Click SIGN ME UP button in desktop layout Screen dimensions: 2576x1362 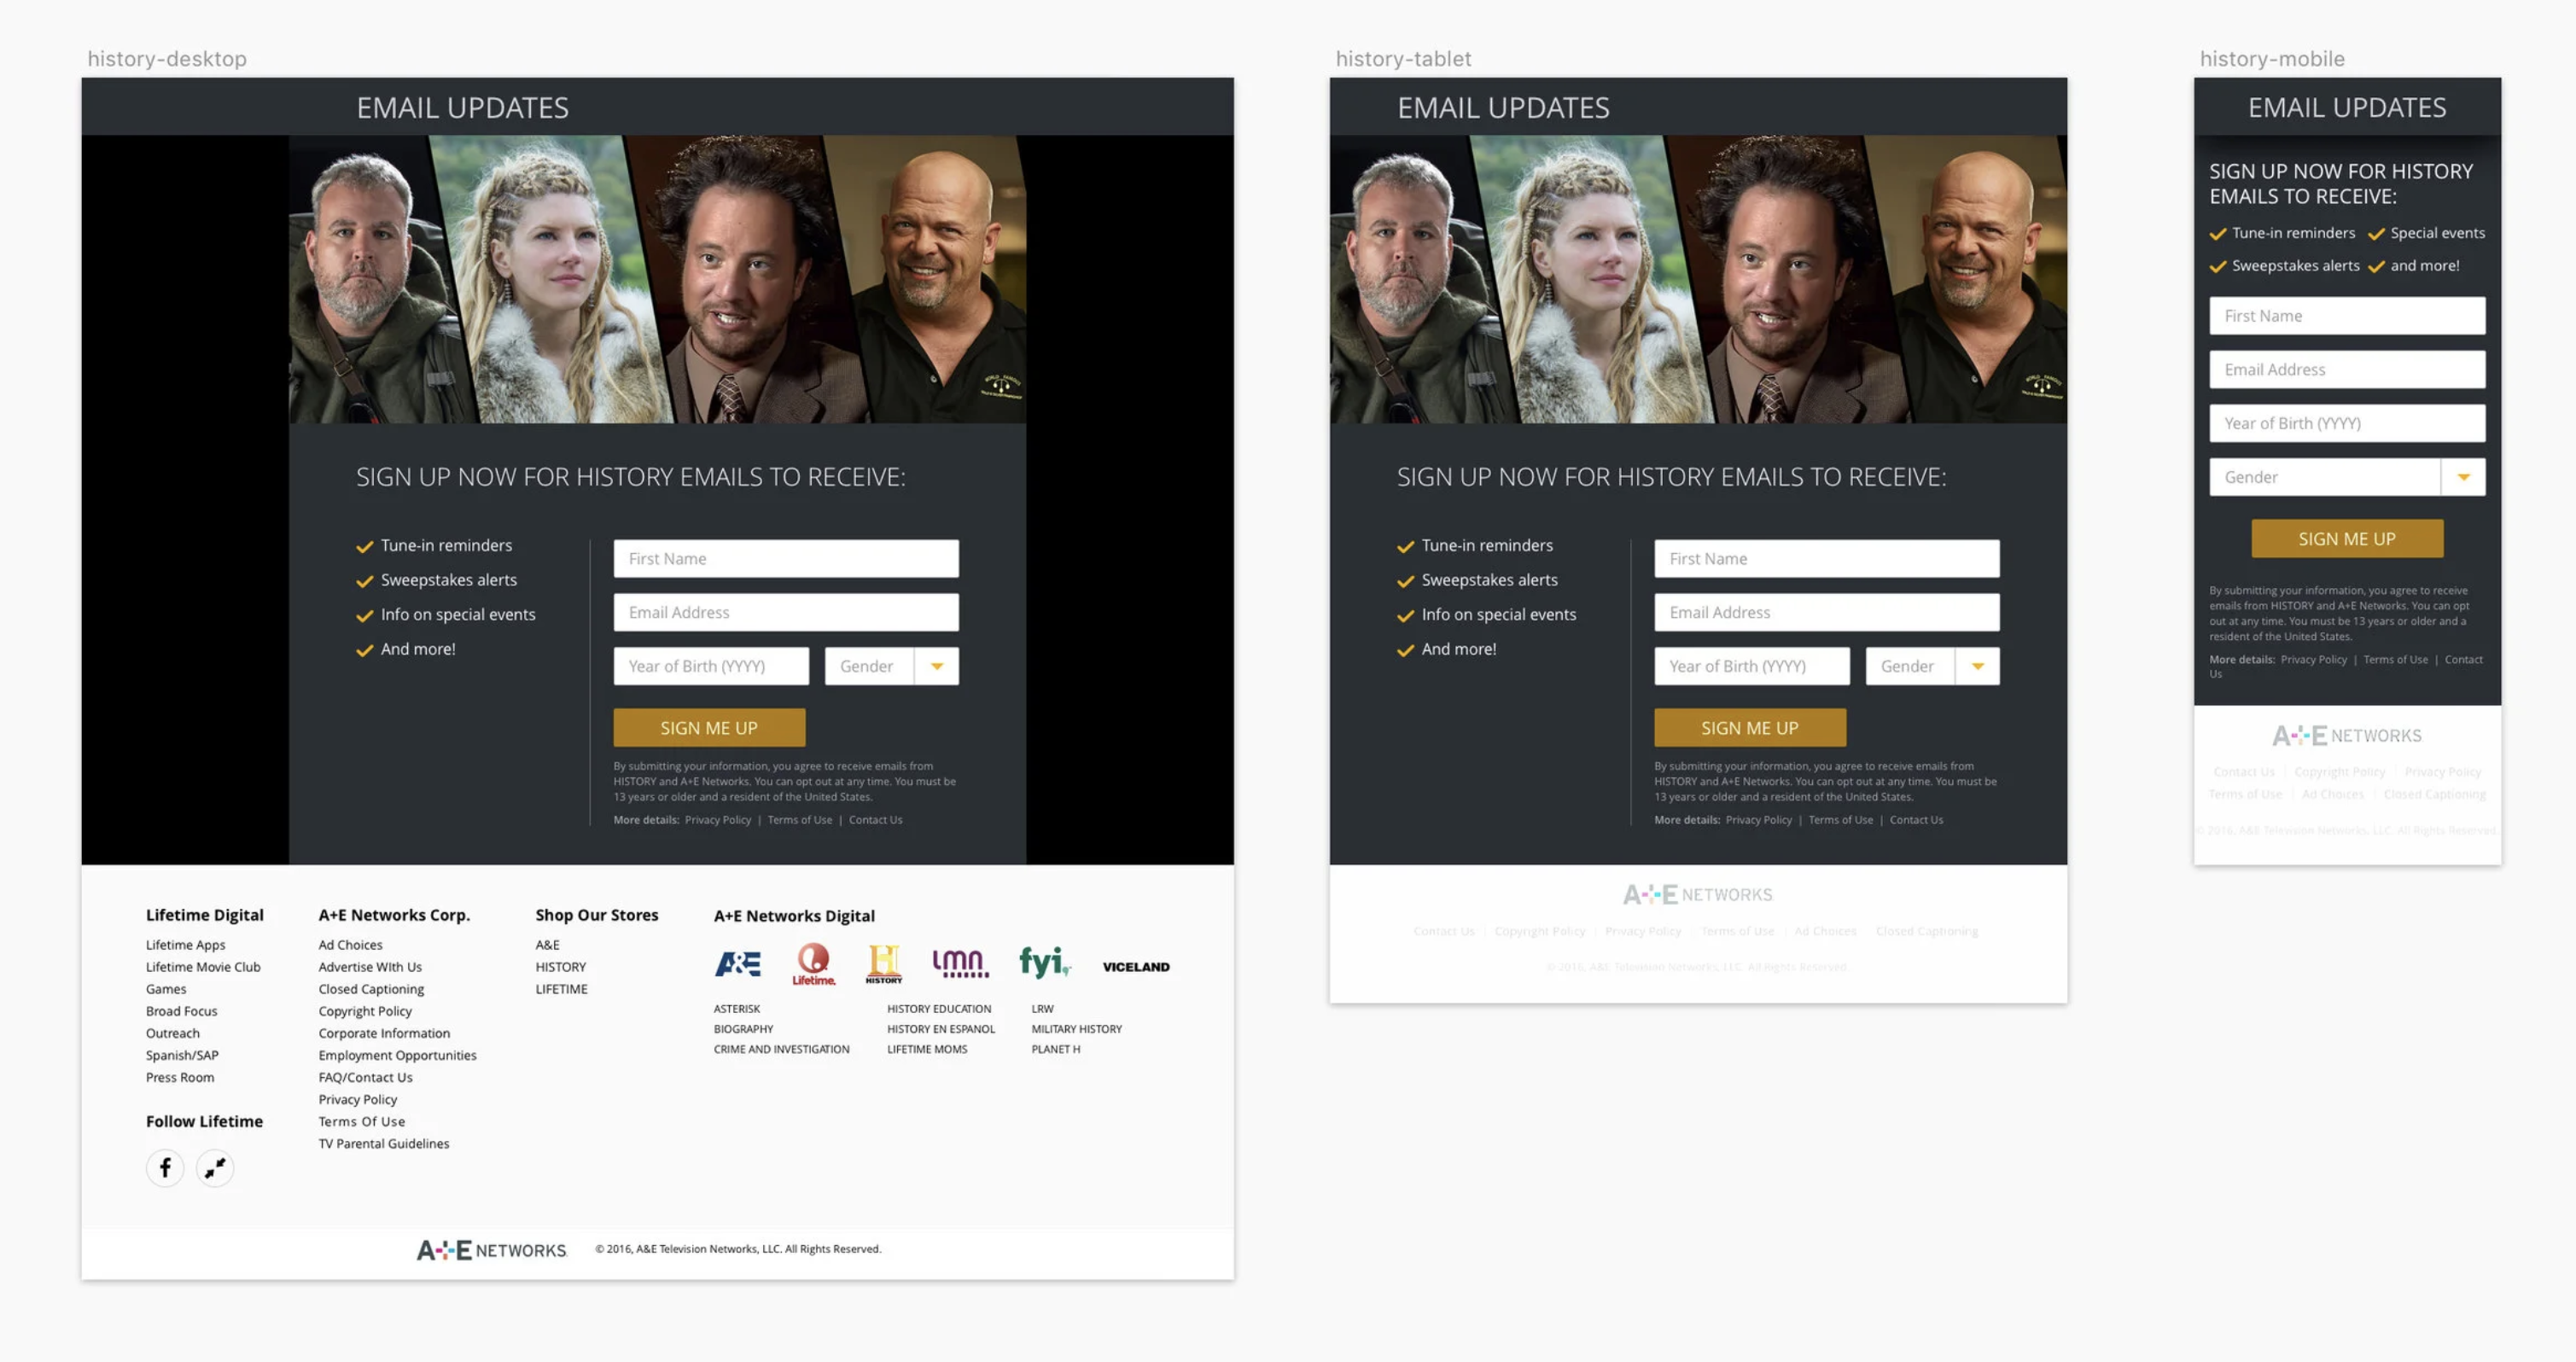pyautogui.click(x=709, y=728)
